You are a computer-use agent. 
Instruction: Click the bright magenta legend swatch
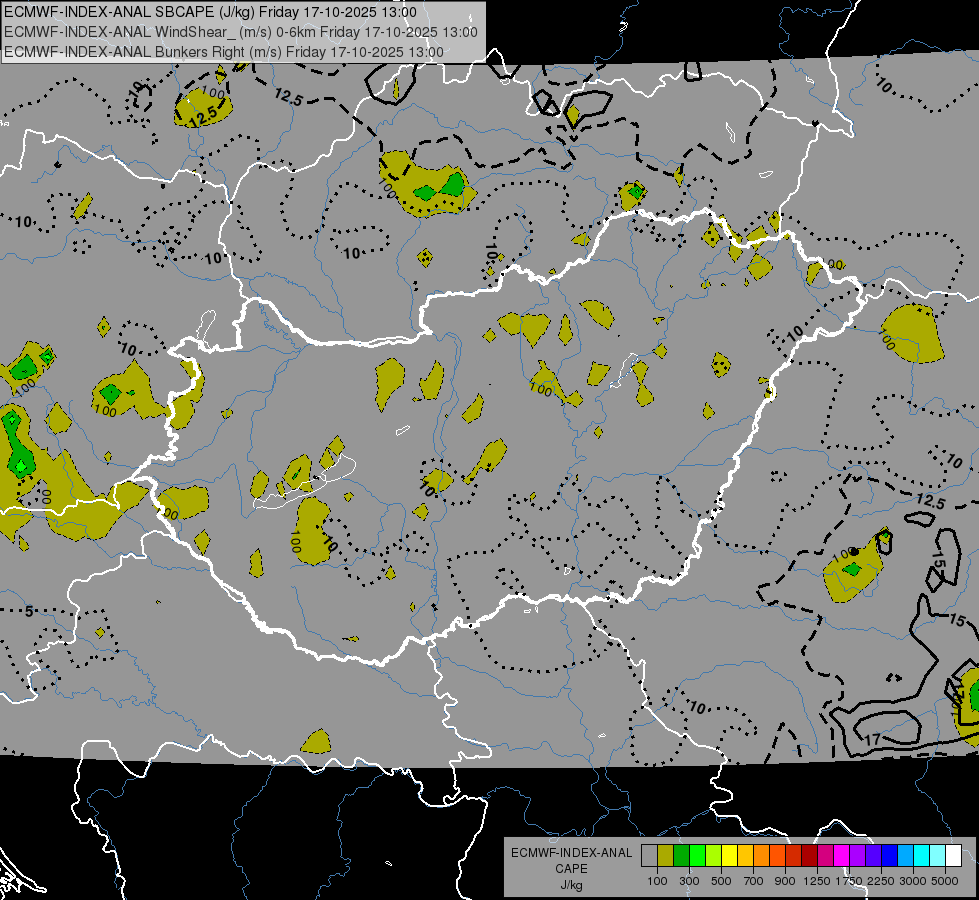[842, 856]
